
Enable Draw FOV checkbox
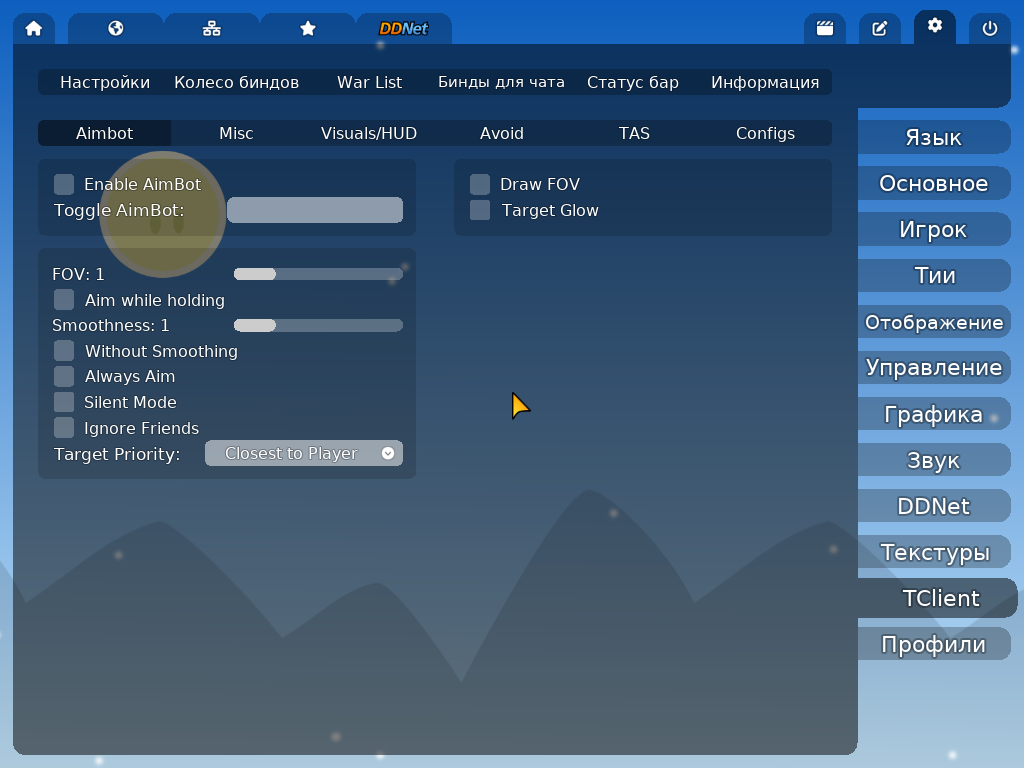click(480, 184)
